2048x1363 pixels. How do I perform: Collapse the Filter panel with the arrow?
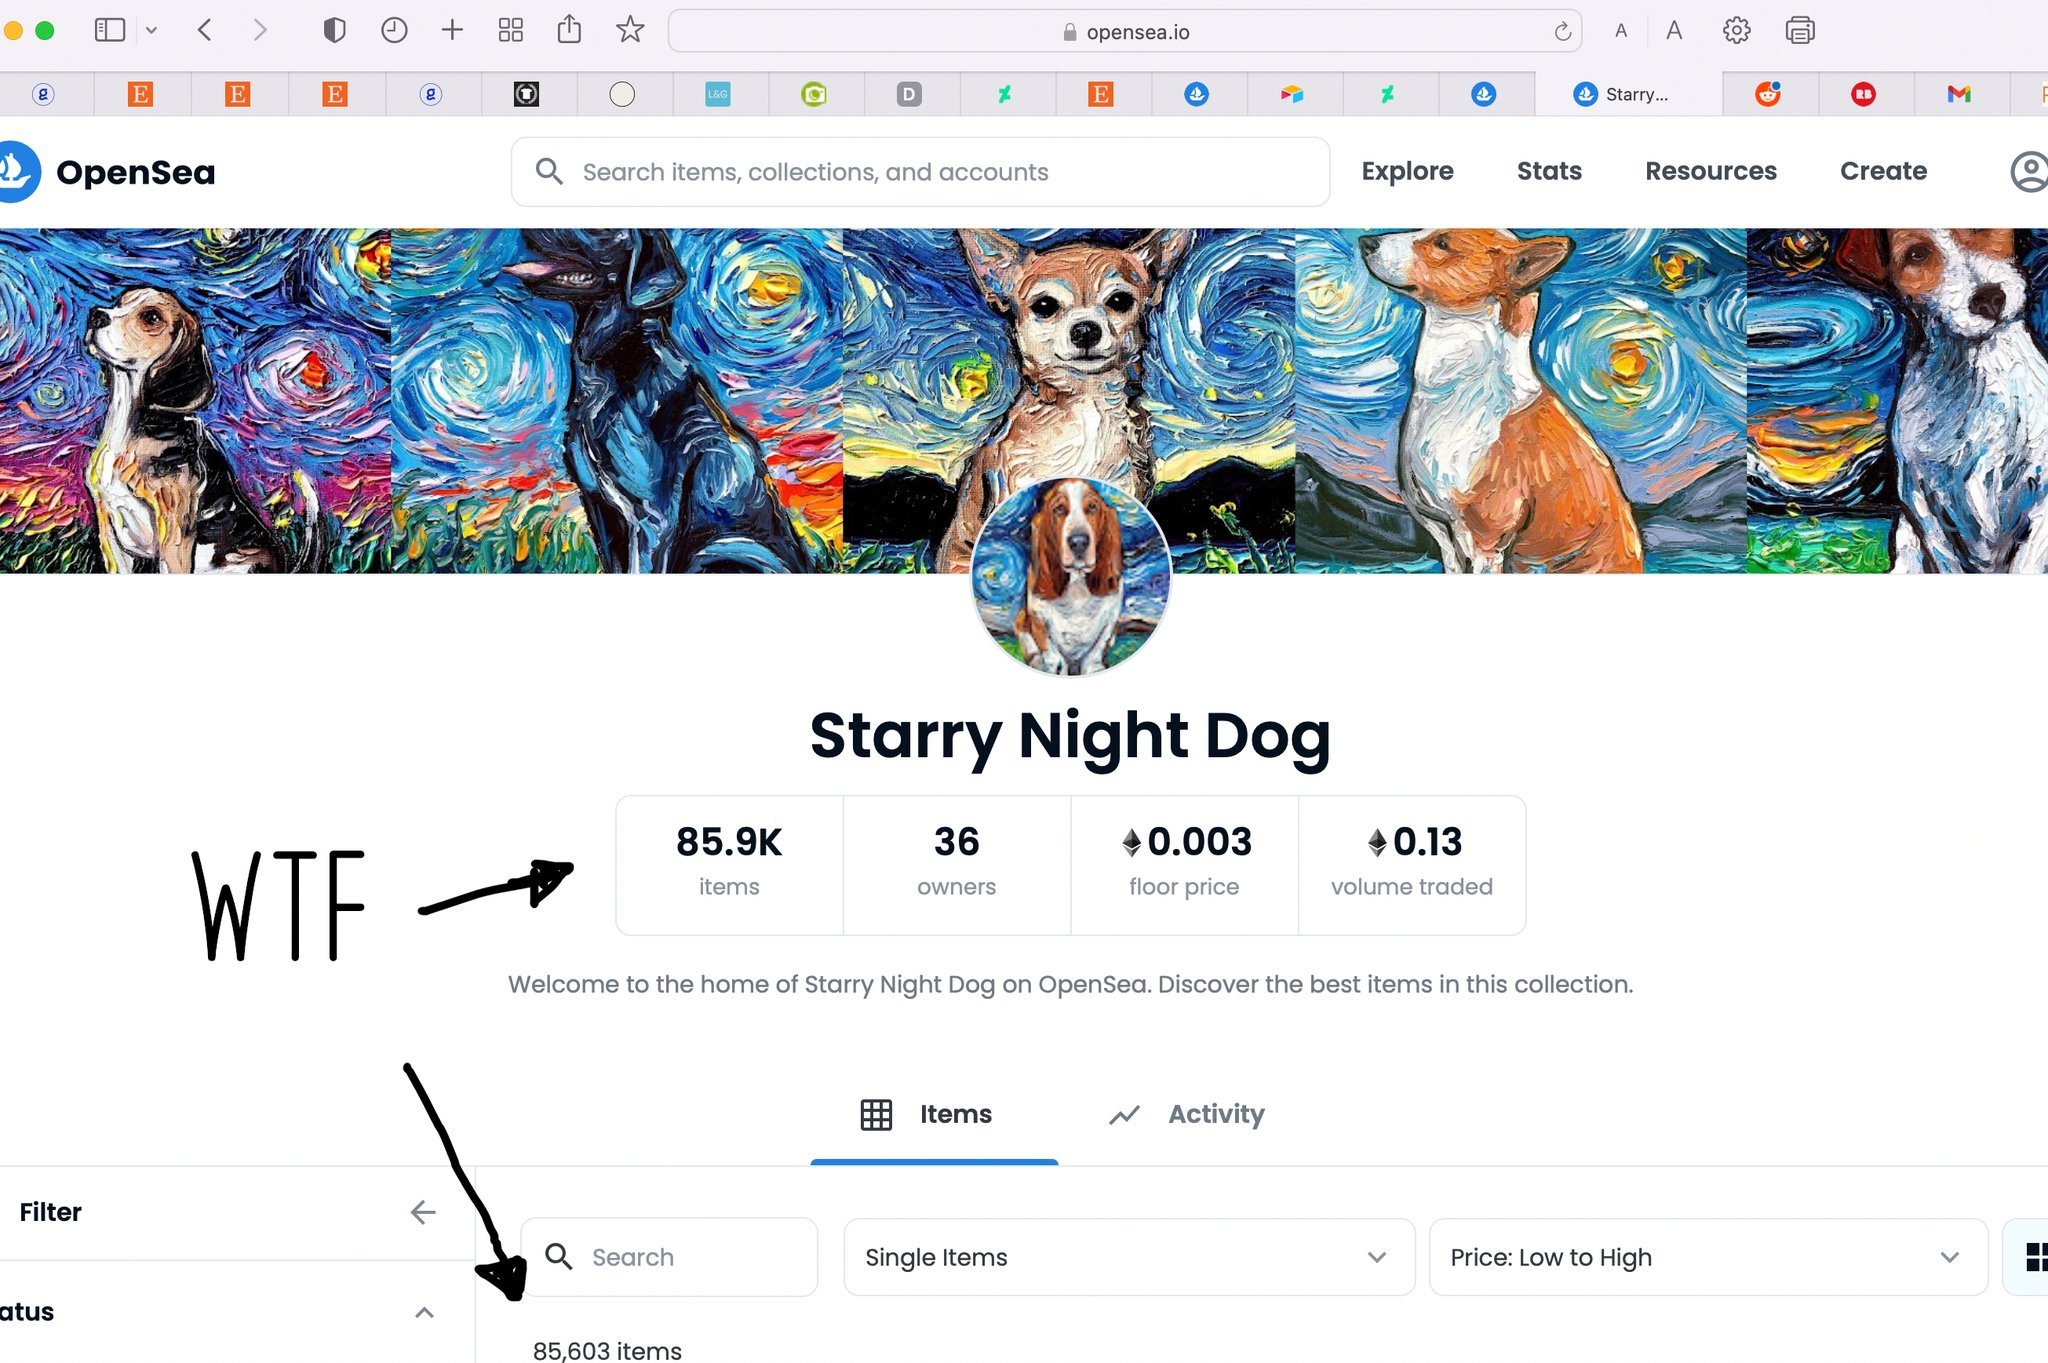423,1212
